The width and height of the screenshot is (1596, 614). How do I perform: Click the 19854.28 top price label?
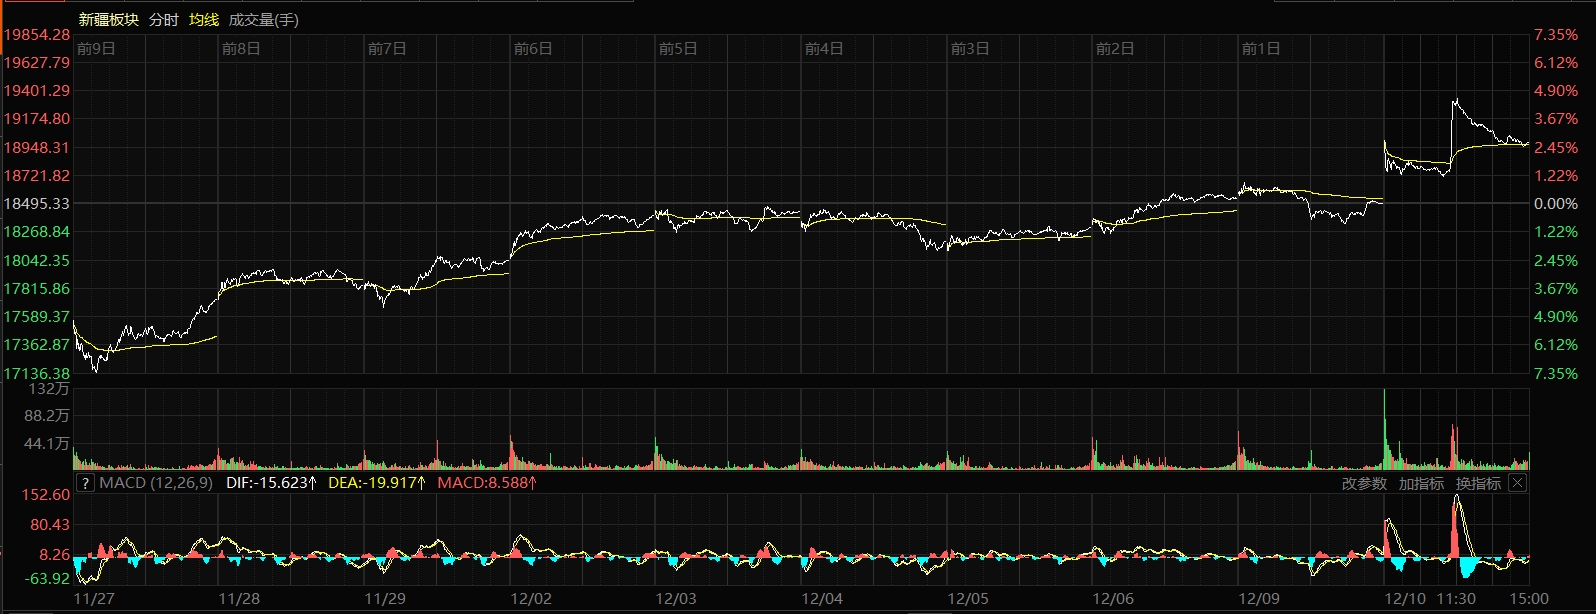coord(36,35)
